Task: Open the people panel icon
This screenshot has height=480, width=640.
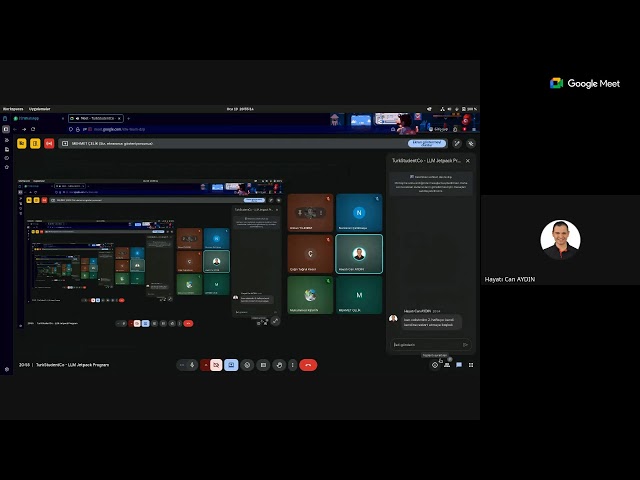Action: [447, 365]
